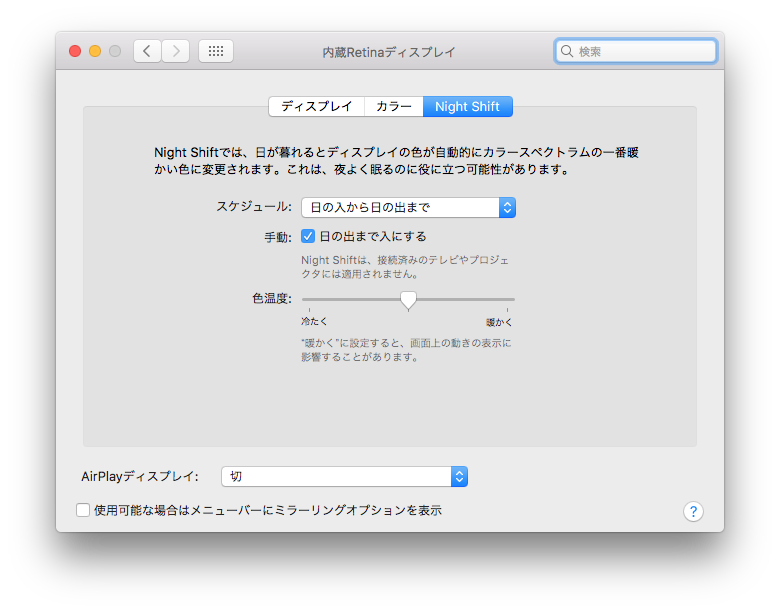This screenshot has height=612, width=780.
Task: Switch to the カラー tab
Action: (393, 106)
